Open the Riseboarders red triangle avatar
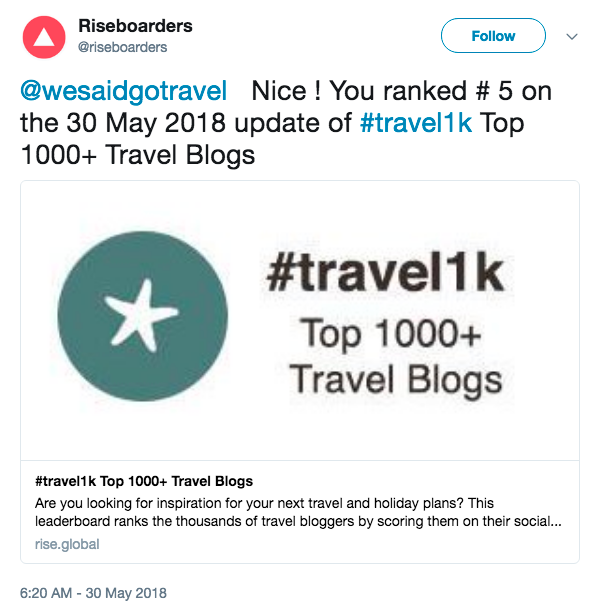Screen dimensions: 613x612 (44, 37)
